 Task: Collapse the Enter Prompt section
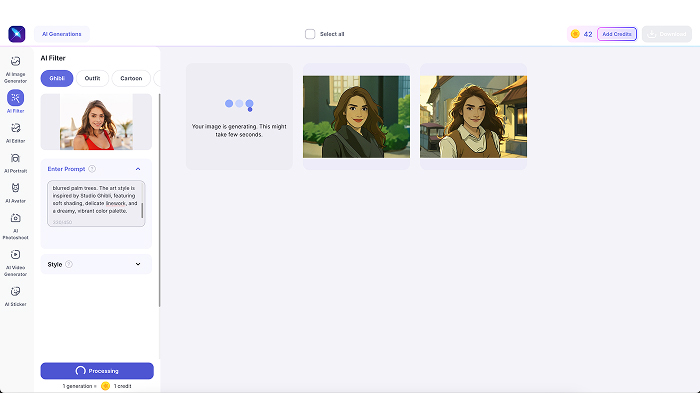pyautogui.click(x=138, y=169)
